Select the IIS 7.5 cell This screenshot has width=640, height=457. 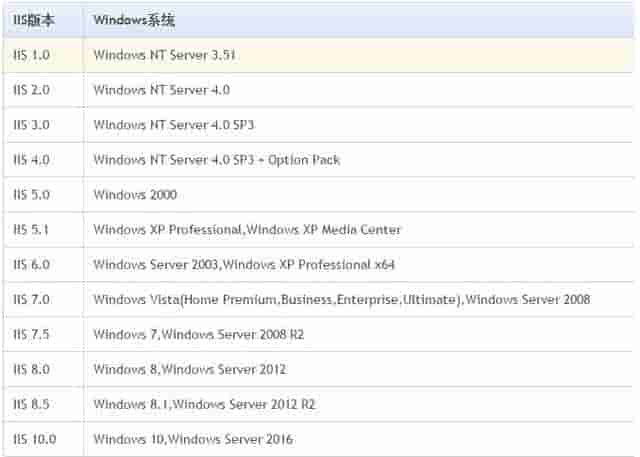pos(32,335)
